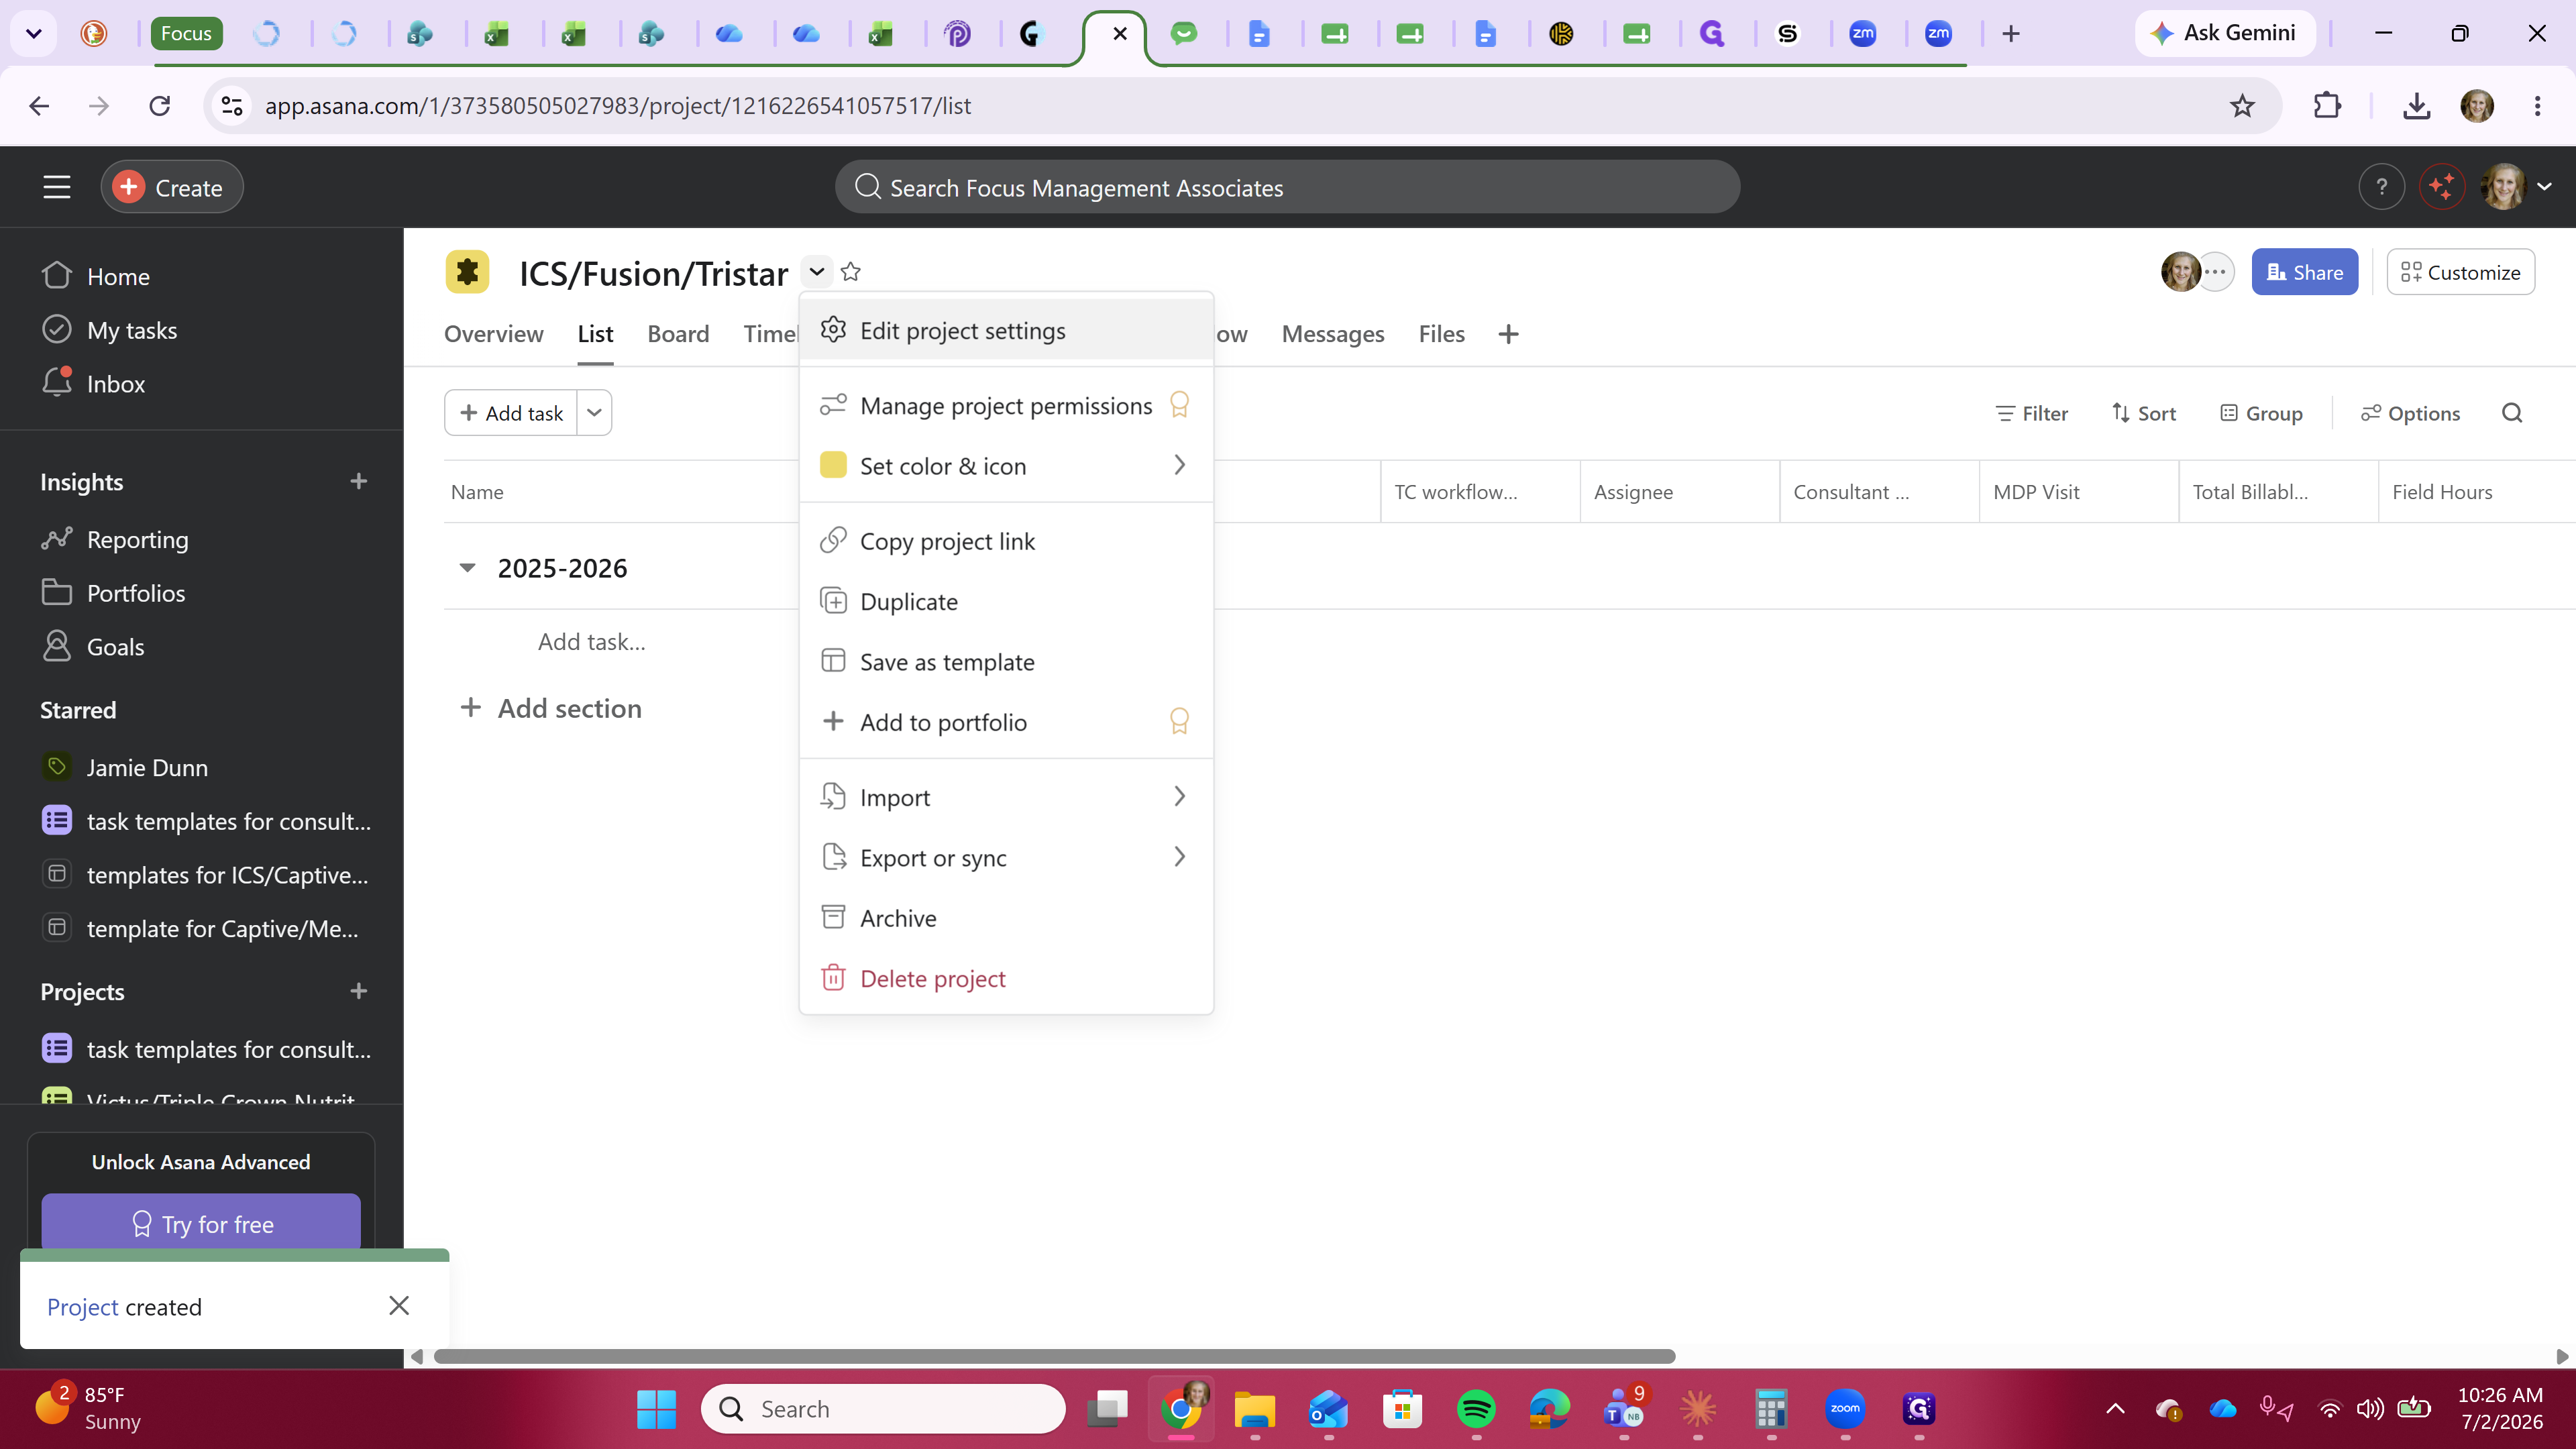The height and width of the screenshot is (1449, 2576).
Task: Click Add section below the list
Action: tap(551, 708)
